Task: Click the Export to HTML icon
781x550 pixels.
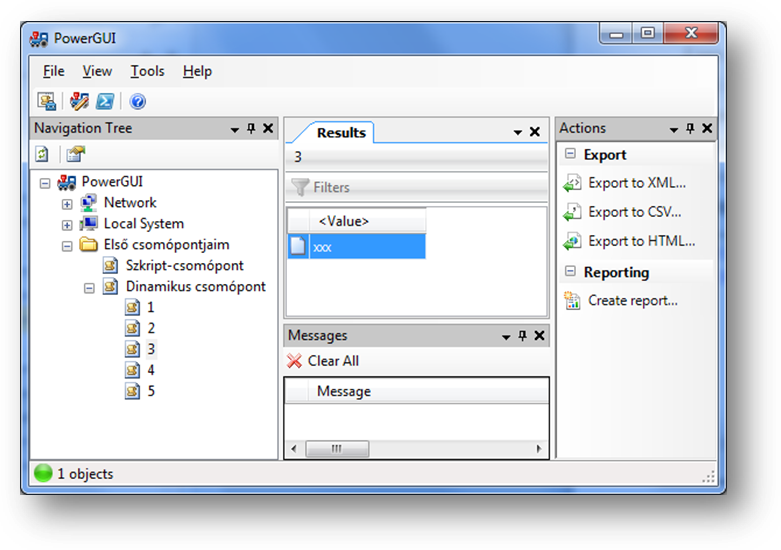Action: tap(572, 242)
